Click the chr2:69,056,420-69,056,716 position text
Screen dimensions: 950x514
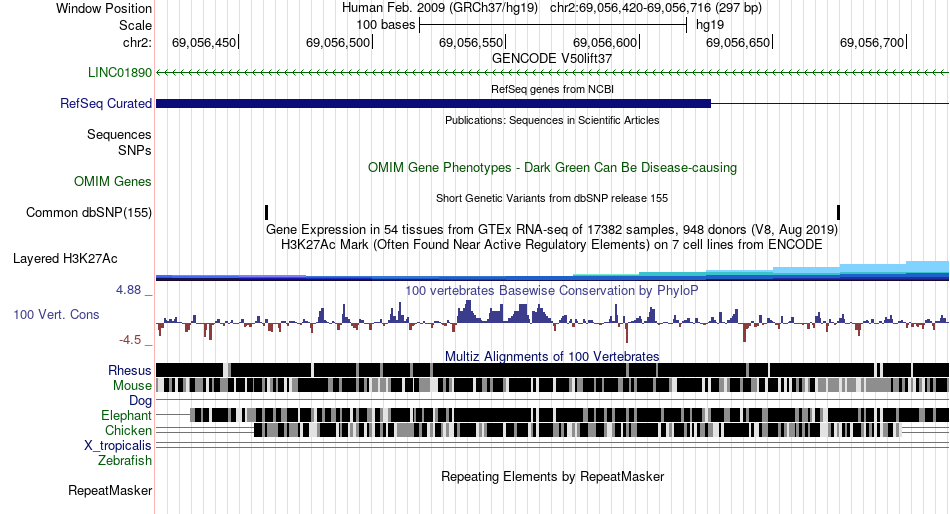[656, 8]
